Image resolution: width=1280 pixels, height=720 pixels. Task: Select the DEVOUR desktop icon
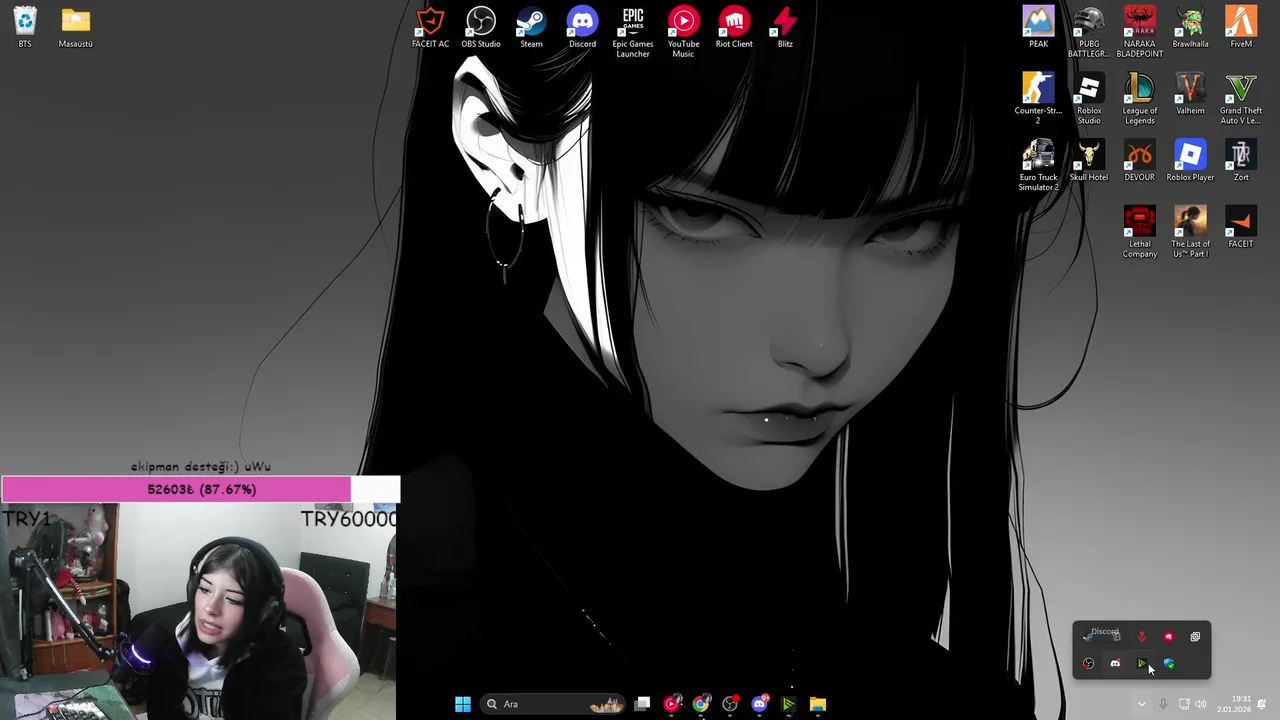pyautogui.click(x=1140, y=160)
